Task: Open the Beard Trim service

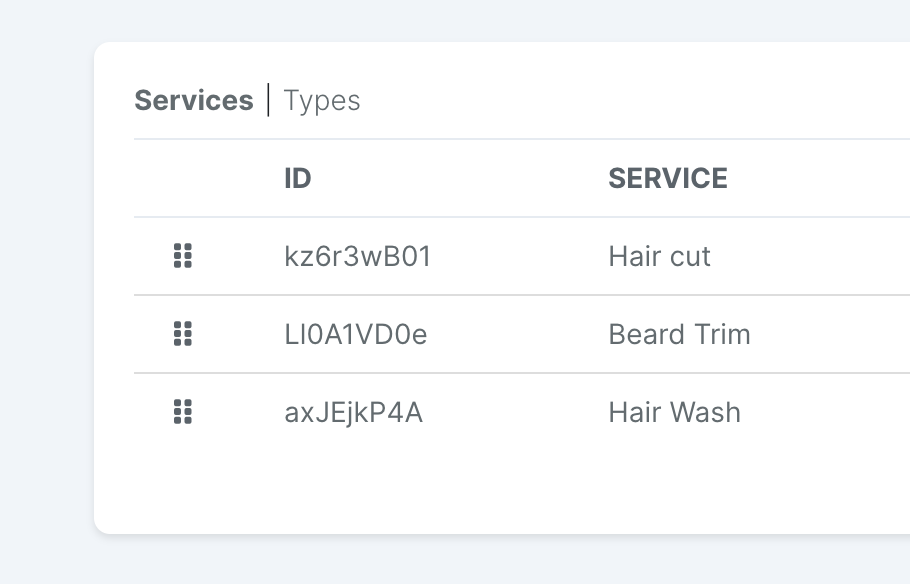Action: [x=679, y=334]
